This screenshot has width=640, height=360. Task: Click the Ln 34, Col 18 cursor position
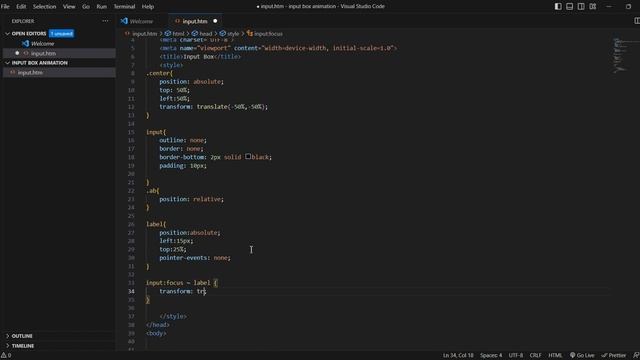[x=458, y=355]
